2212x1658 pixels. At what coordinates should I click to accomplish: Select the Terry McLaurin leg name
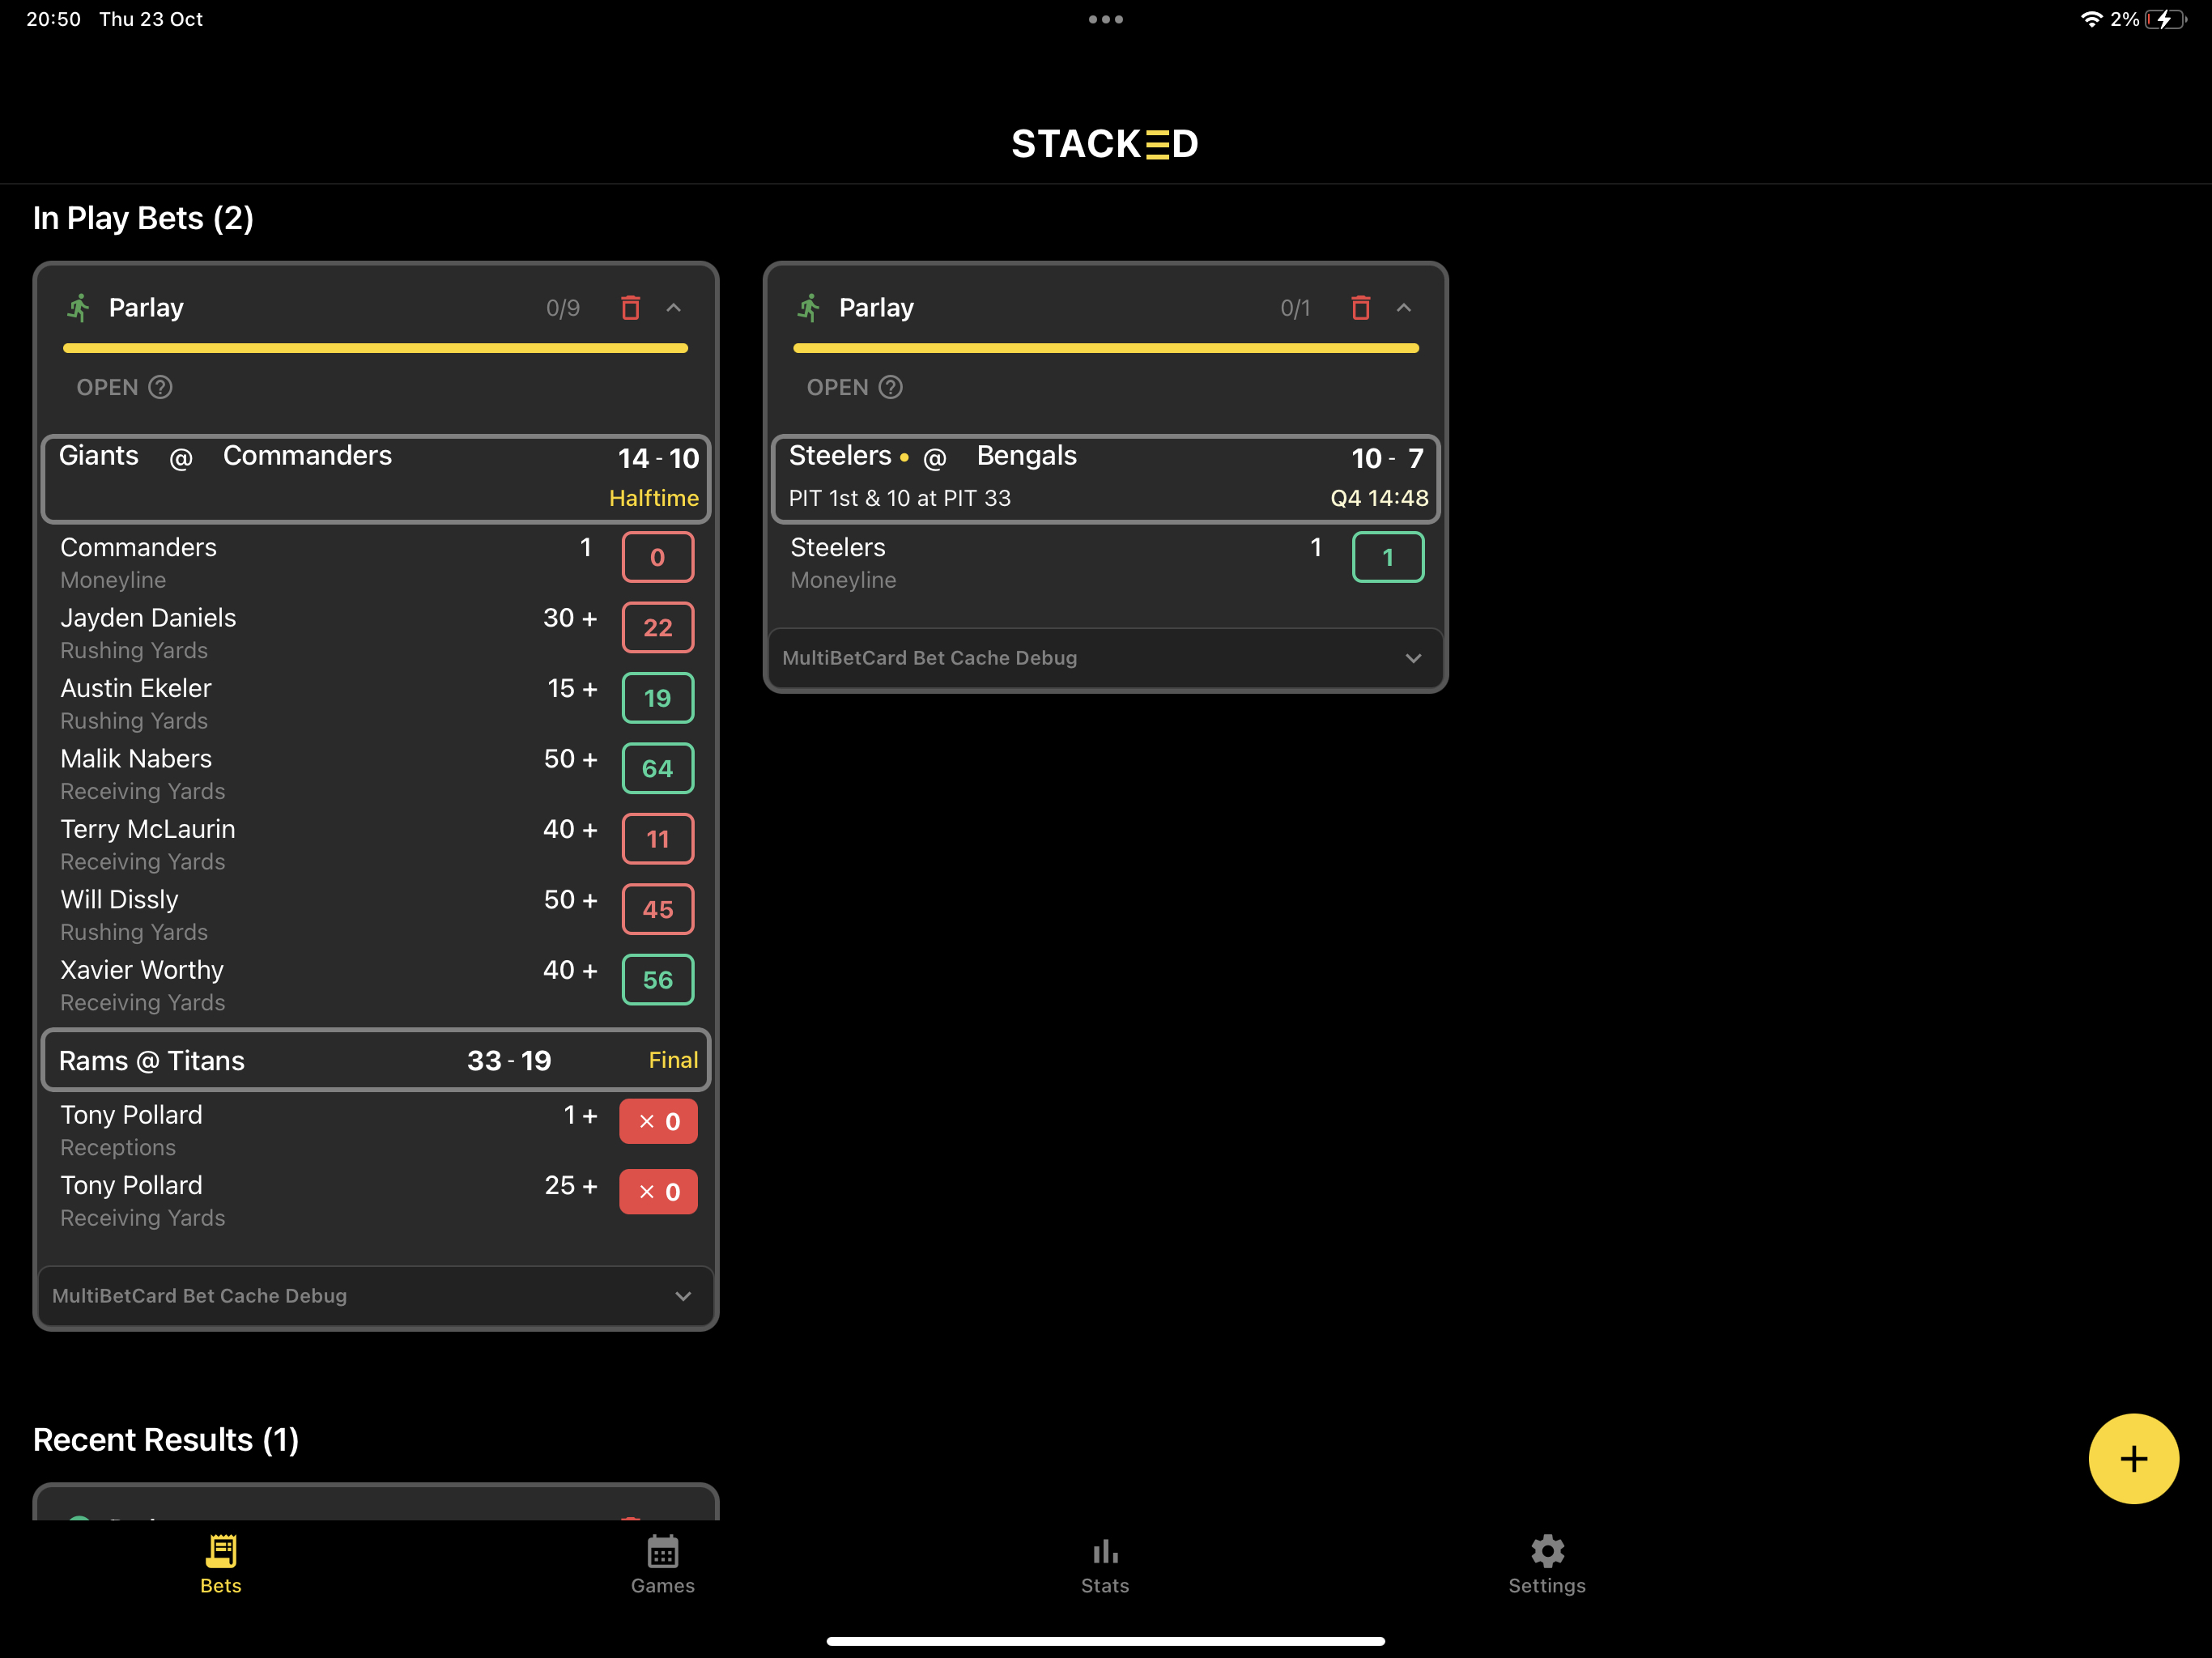148,829
